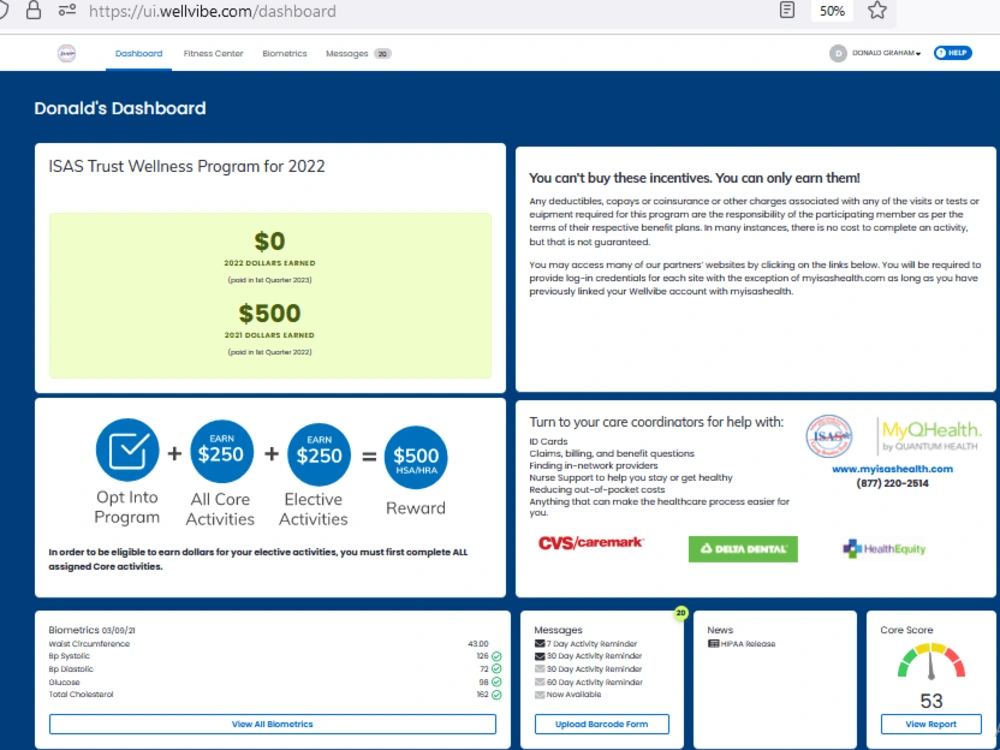Expand the Donald Graham account dropdown
This screenshot has width=1000, height=750.
point(886,54)
